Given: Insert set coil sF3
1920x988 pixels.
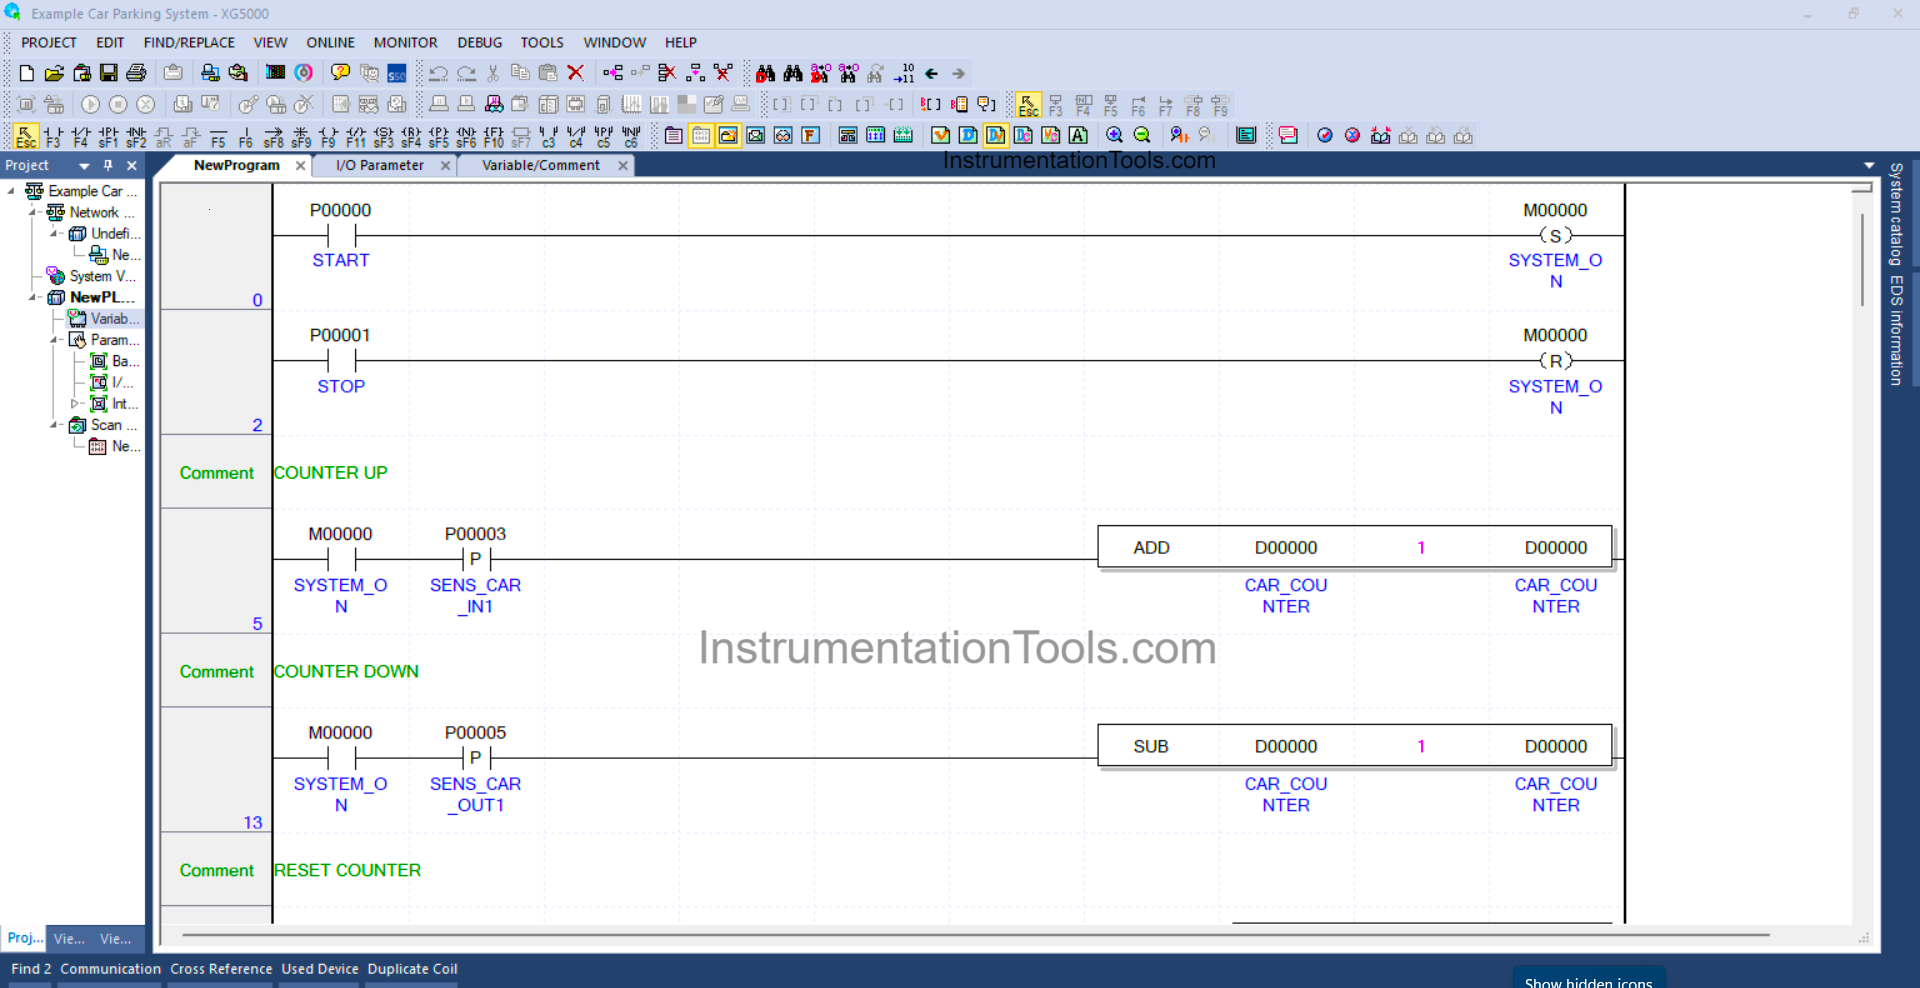Looking at the screenshot, I should [x=383, y=136].
